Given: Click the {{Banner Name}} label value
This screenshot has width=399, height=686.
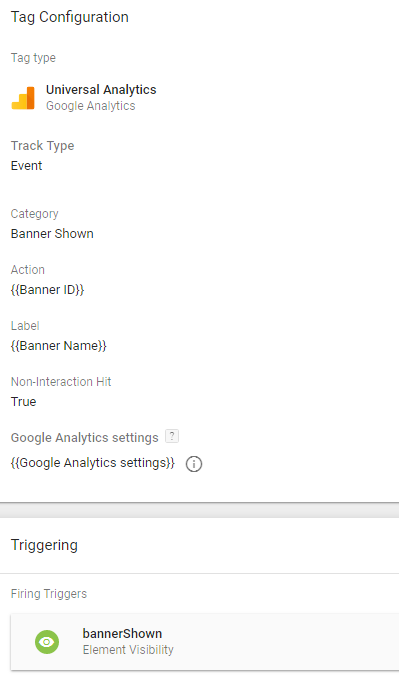Looking at the screenshot, I should point(59,346).
